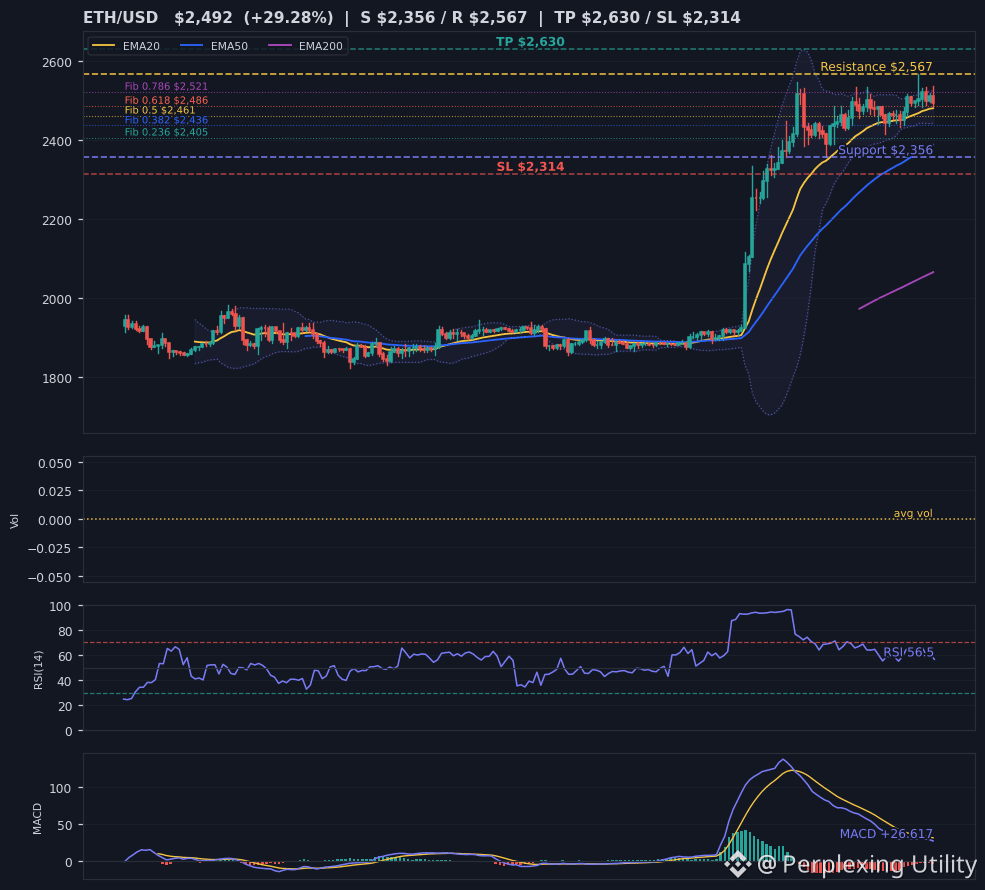The image size is (985, 890).
Task: Click the Fib 0.618 $2,486 label
Action: click(x=166, y=100)
